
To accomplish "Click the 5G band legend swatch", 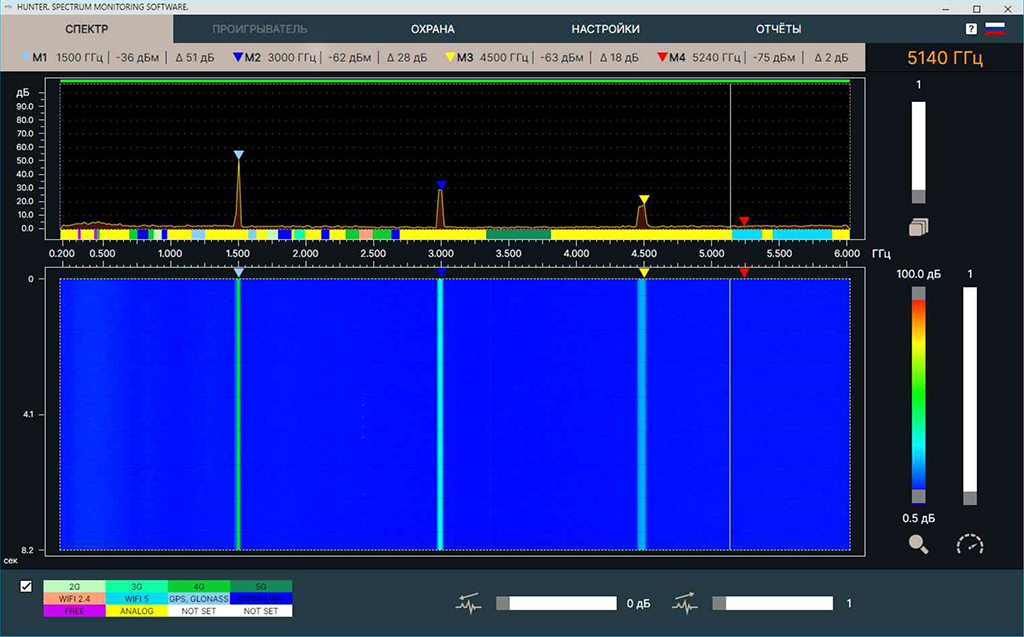I will (261, 587).
